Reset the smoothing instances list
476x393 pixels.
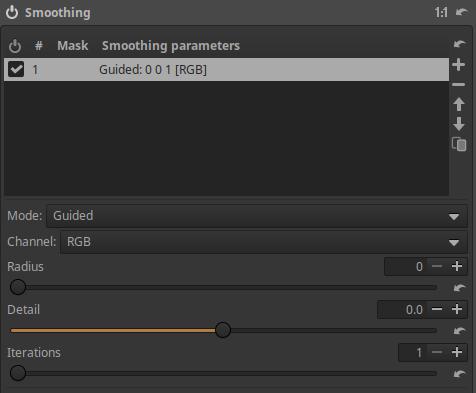pos(459,44)
